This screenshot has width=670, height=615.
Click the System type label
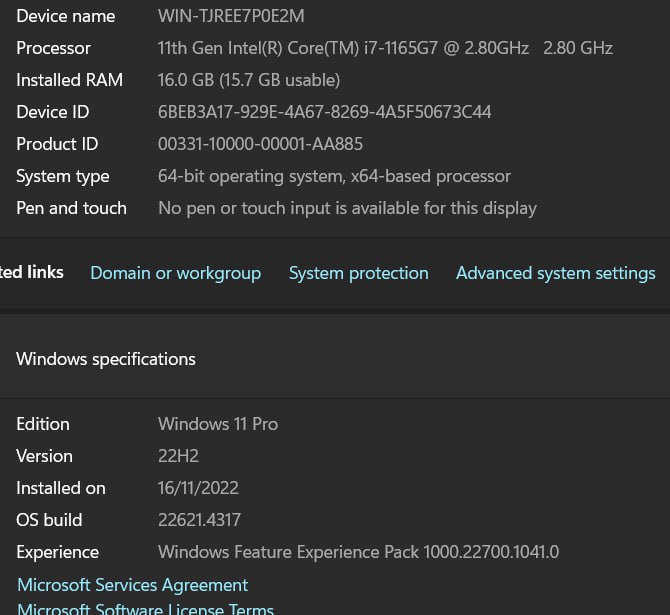[63, 177]
